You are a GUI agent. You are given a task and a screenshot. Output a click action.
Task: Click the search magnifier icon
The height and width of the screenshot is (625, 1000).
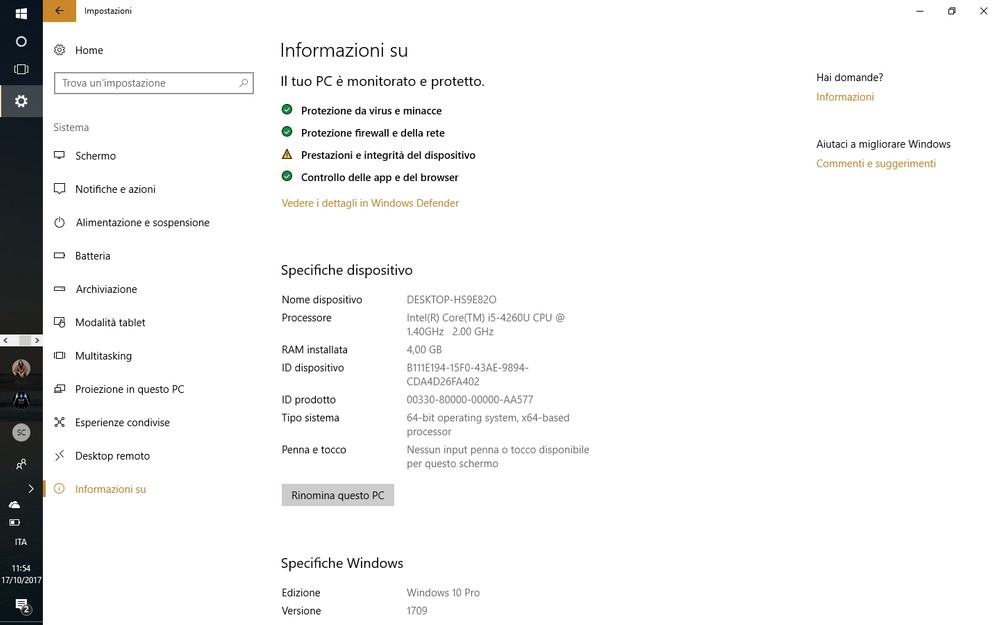tap(243, 83)
